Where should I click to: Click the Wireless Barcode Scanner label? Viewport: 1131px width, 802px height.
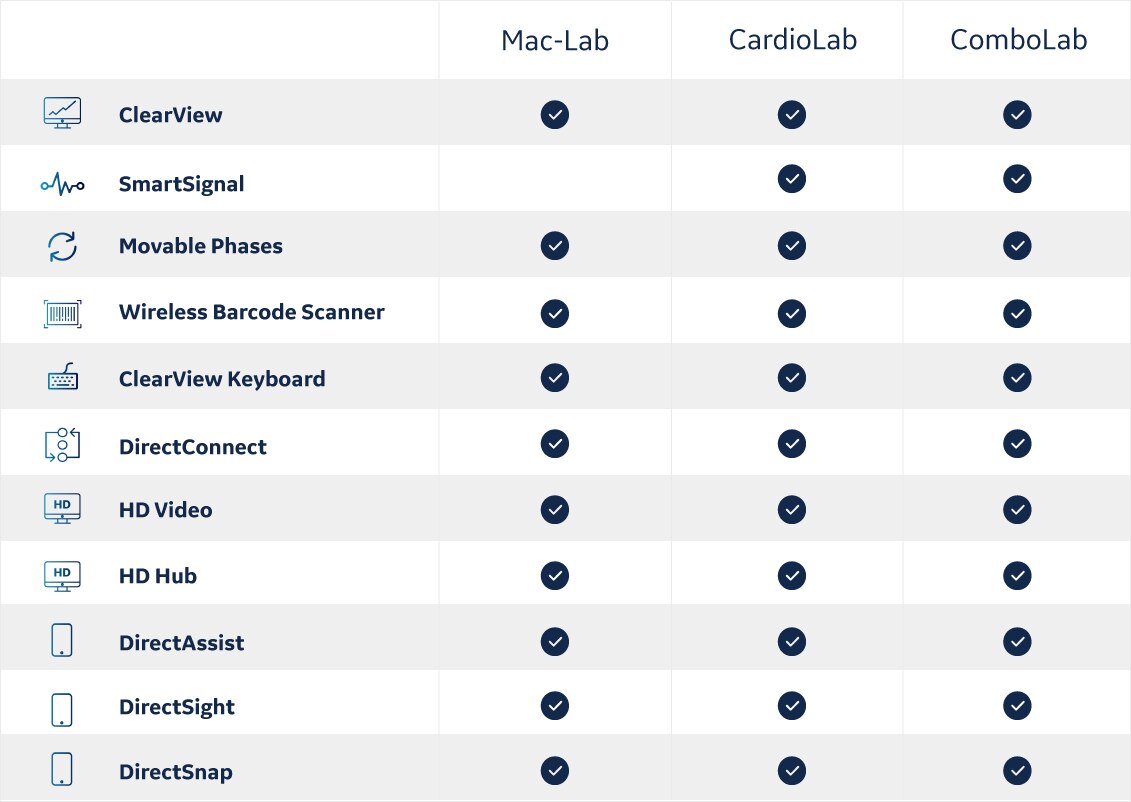252,312
